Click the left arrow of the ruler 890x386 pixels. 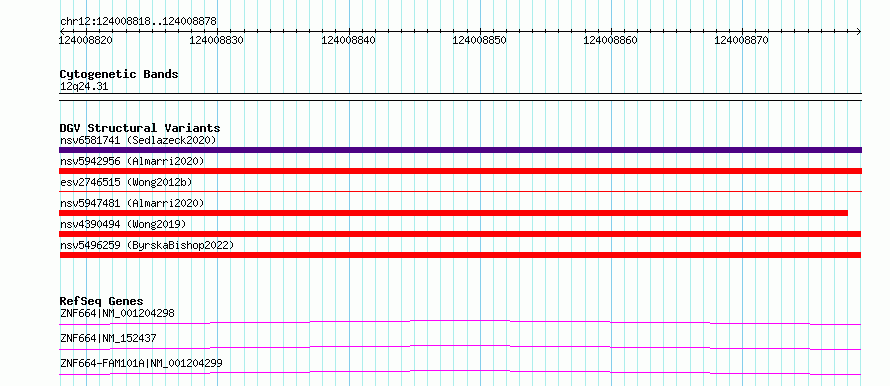pos(62,31)
